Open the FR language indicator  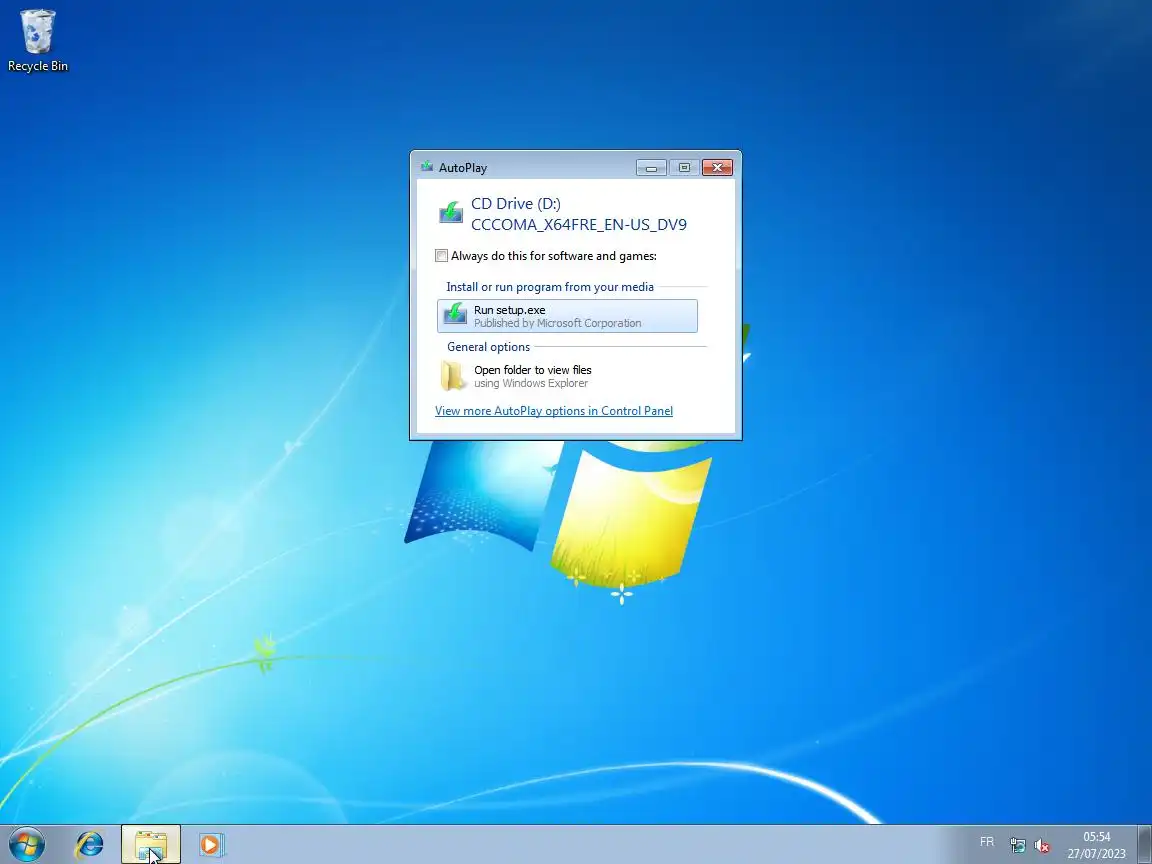pyautogui.click(x=987, y=842)
